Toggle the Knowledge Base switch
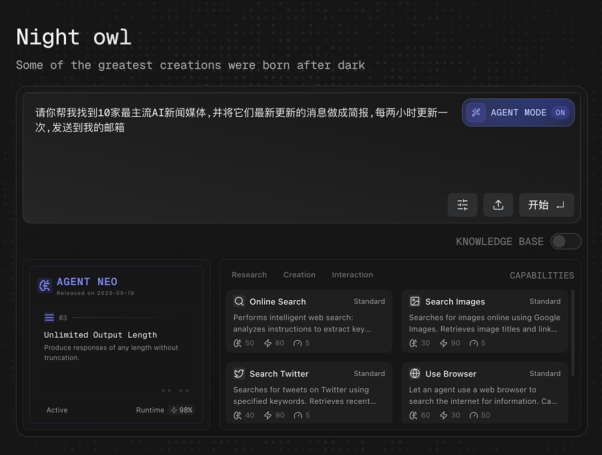602x455 pixels. coord(565,241)
